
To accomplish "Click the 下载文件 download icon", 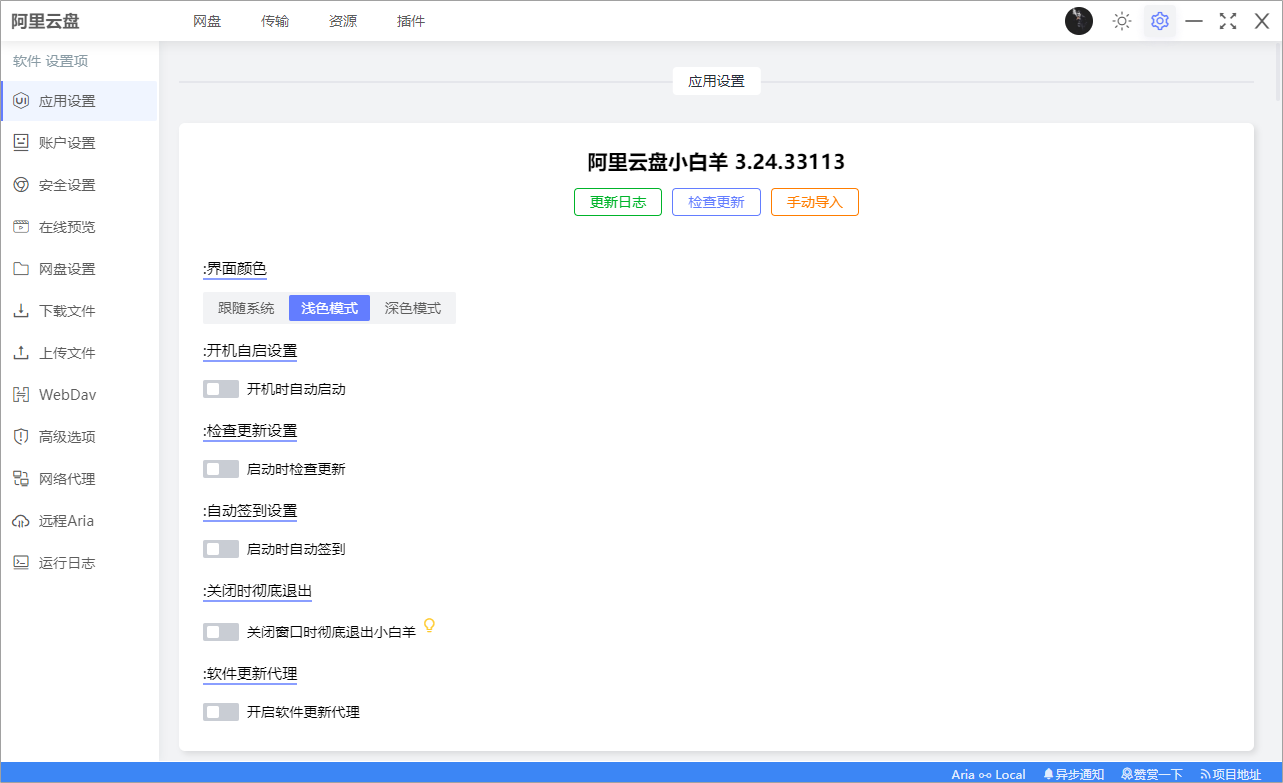I will click(x=21, y=311).
